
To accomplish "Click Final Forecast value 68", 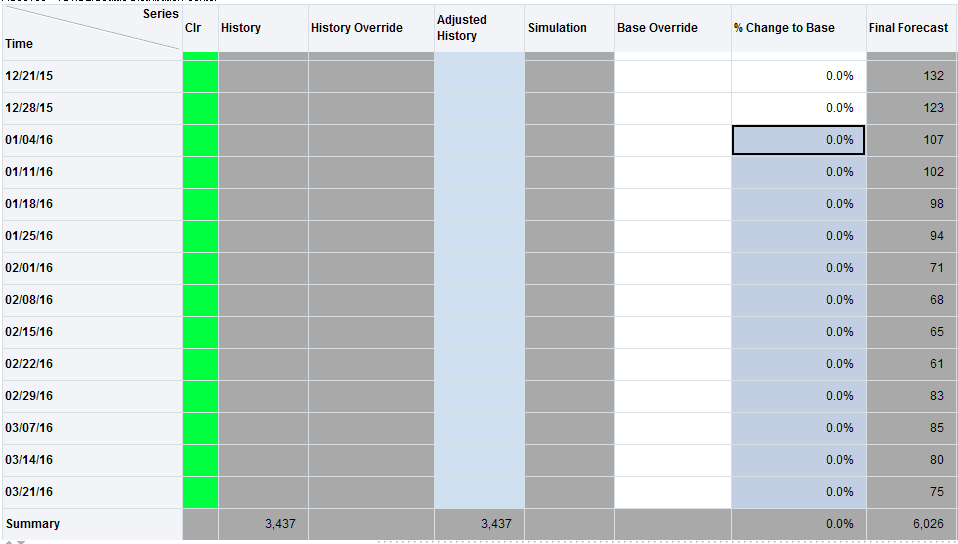I will click(912, 300).
